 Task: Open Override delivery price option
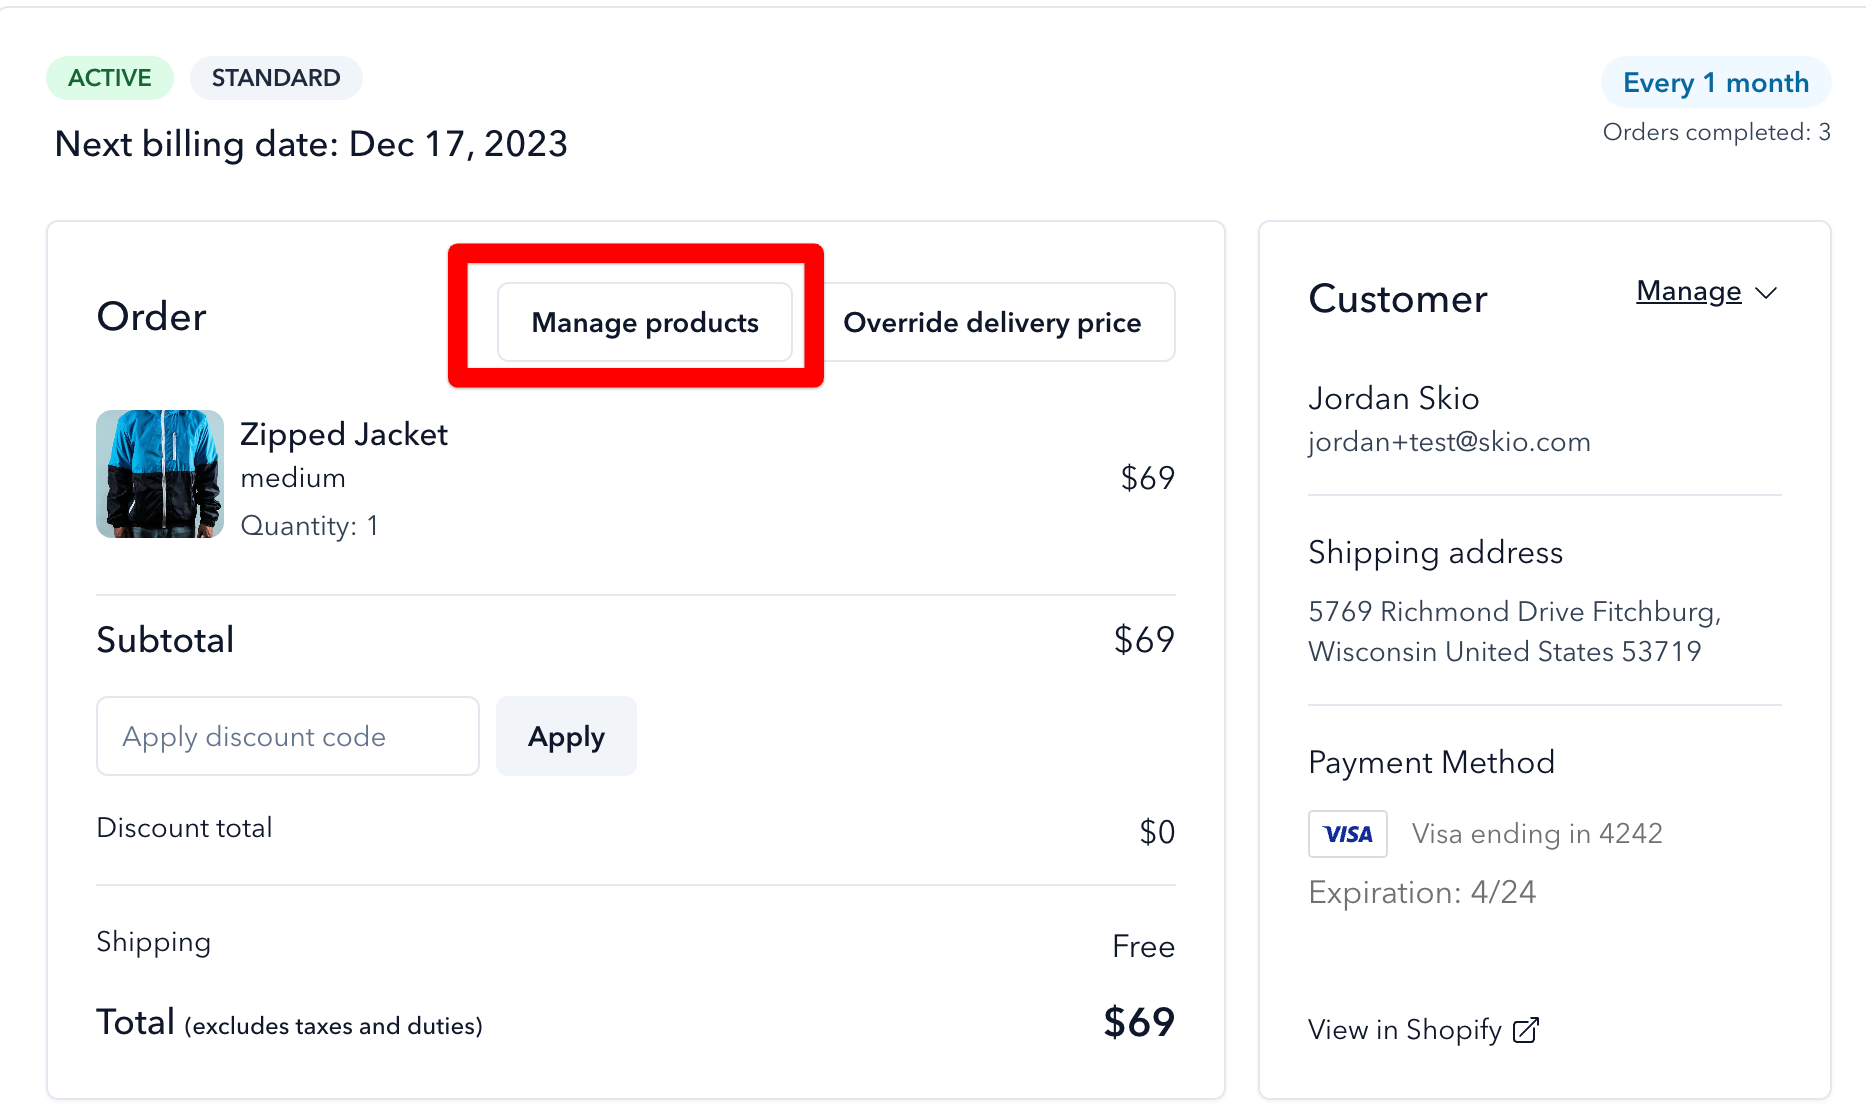pyautogui.click(x=992, y=322)
